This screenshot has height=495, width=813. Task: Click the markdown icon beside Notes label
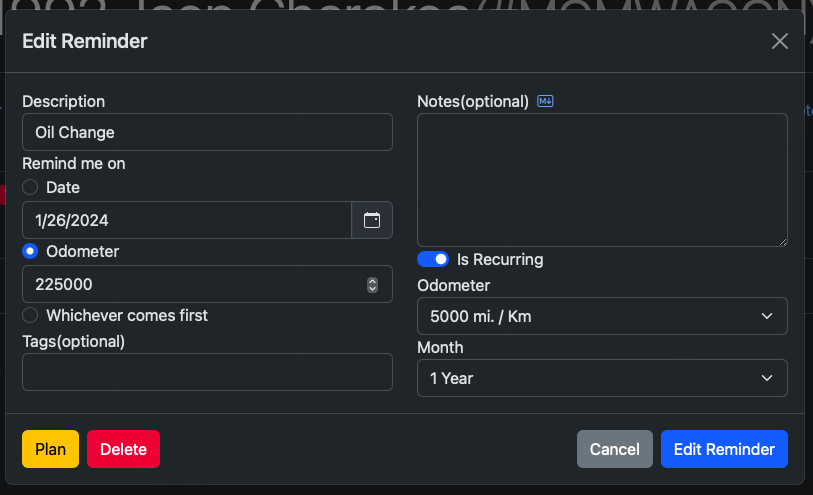pyautogui.click(x=545, y=101)
